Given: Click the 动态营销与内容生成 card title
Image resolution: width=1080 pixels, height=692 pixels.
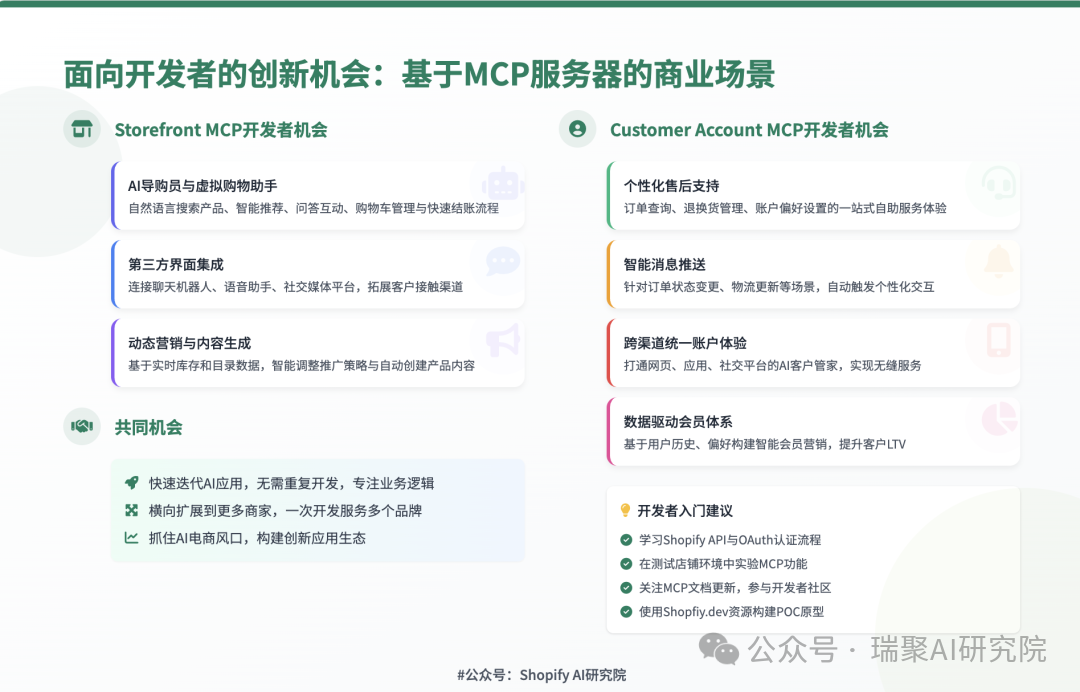Looking at the screenshot, I should click(189, 343).
